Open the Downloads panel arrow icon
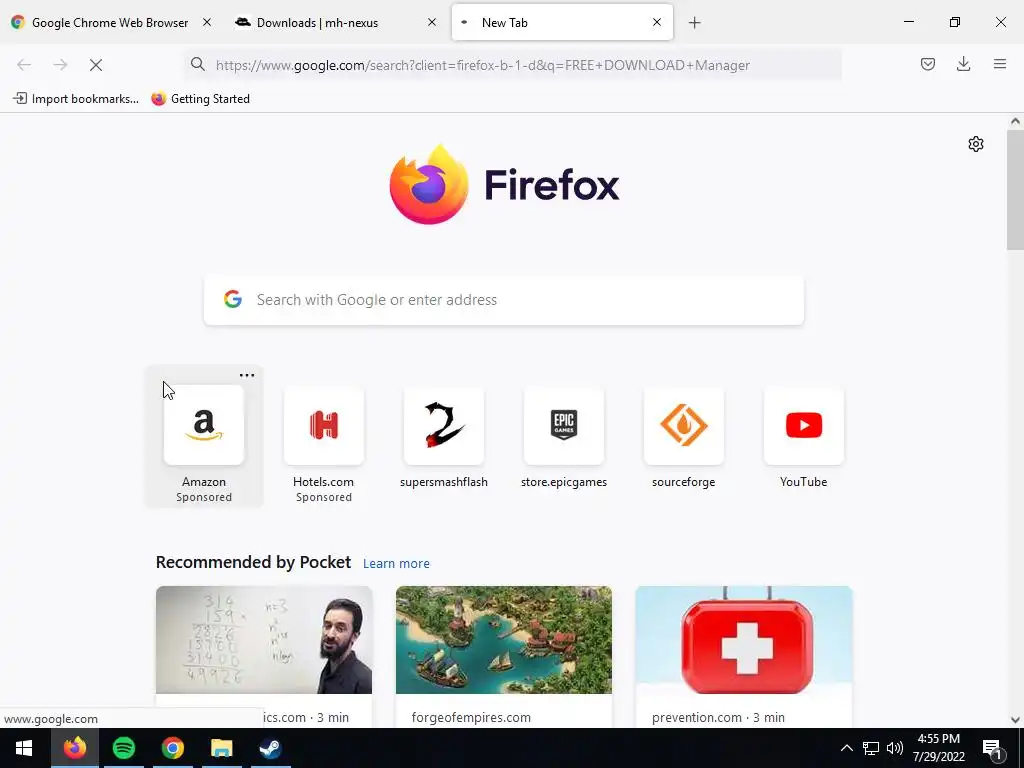1024x768 pixels. pyautogui.click(x=963, y=64)
